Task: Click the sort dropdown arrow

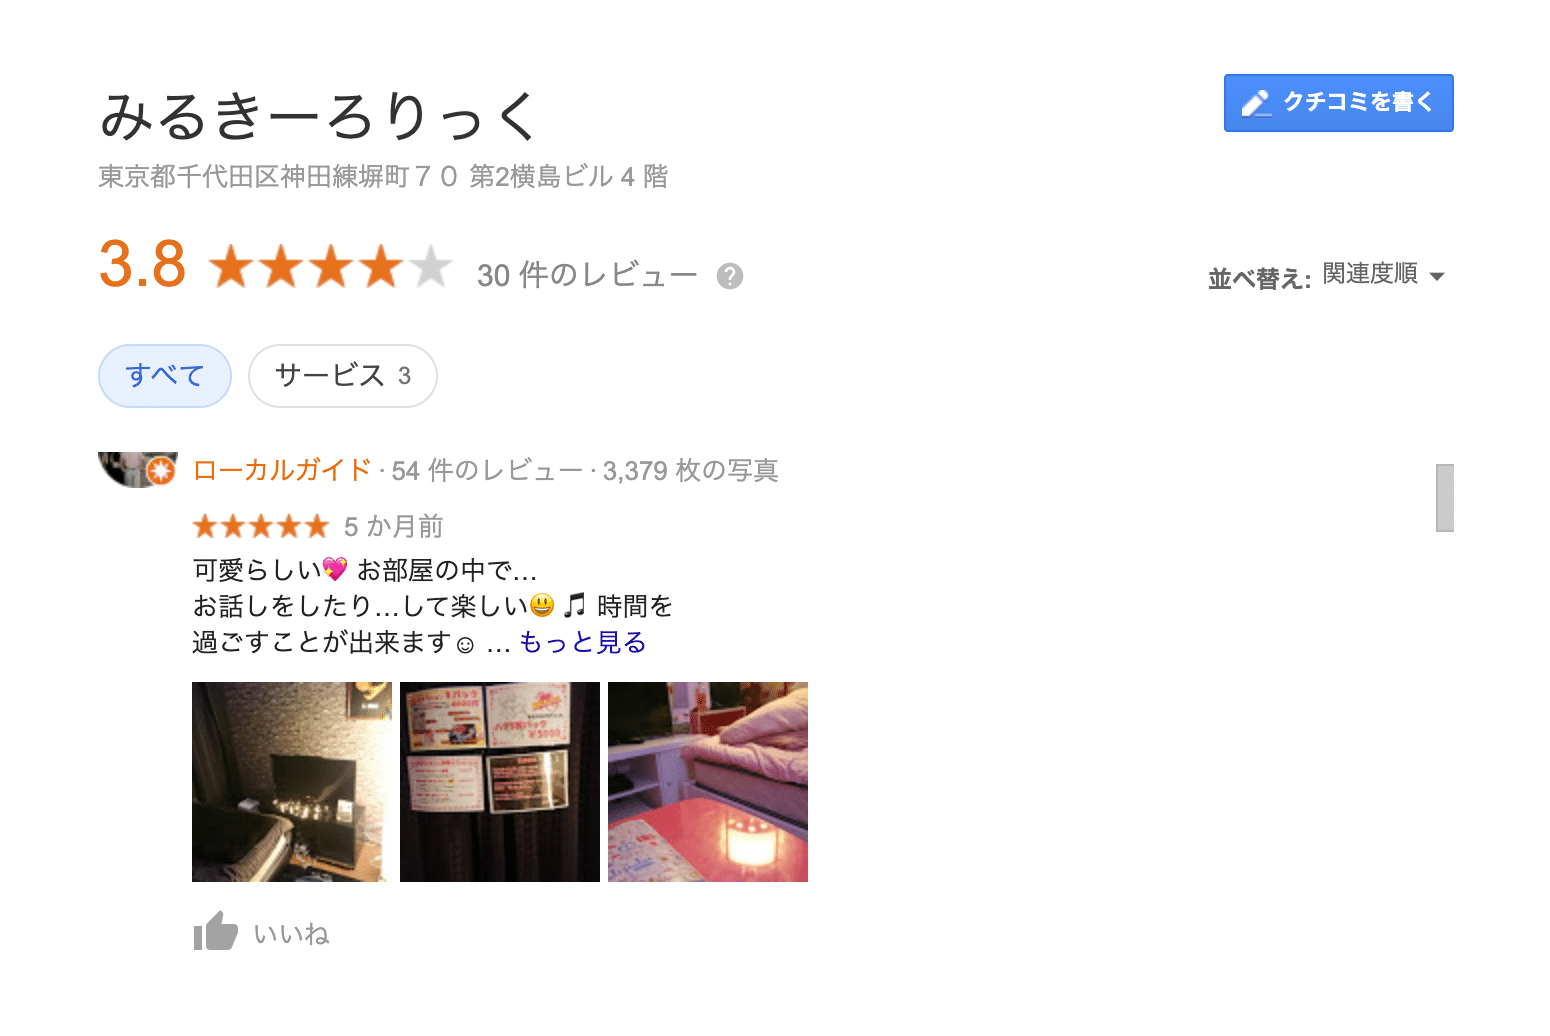Action: pos(1437,276)
